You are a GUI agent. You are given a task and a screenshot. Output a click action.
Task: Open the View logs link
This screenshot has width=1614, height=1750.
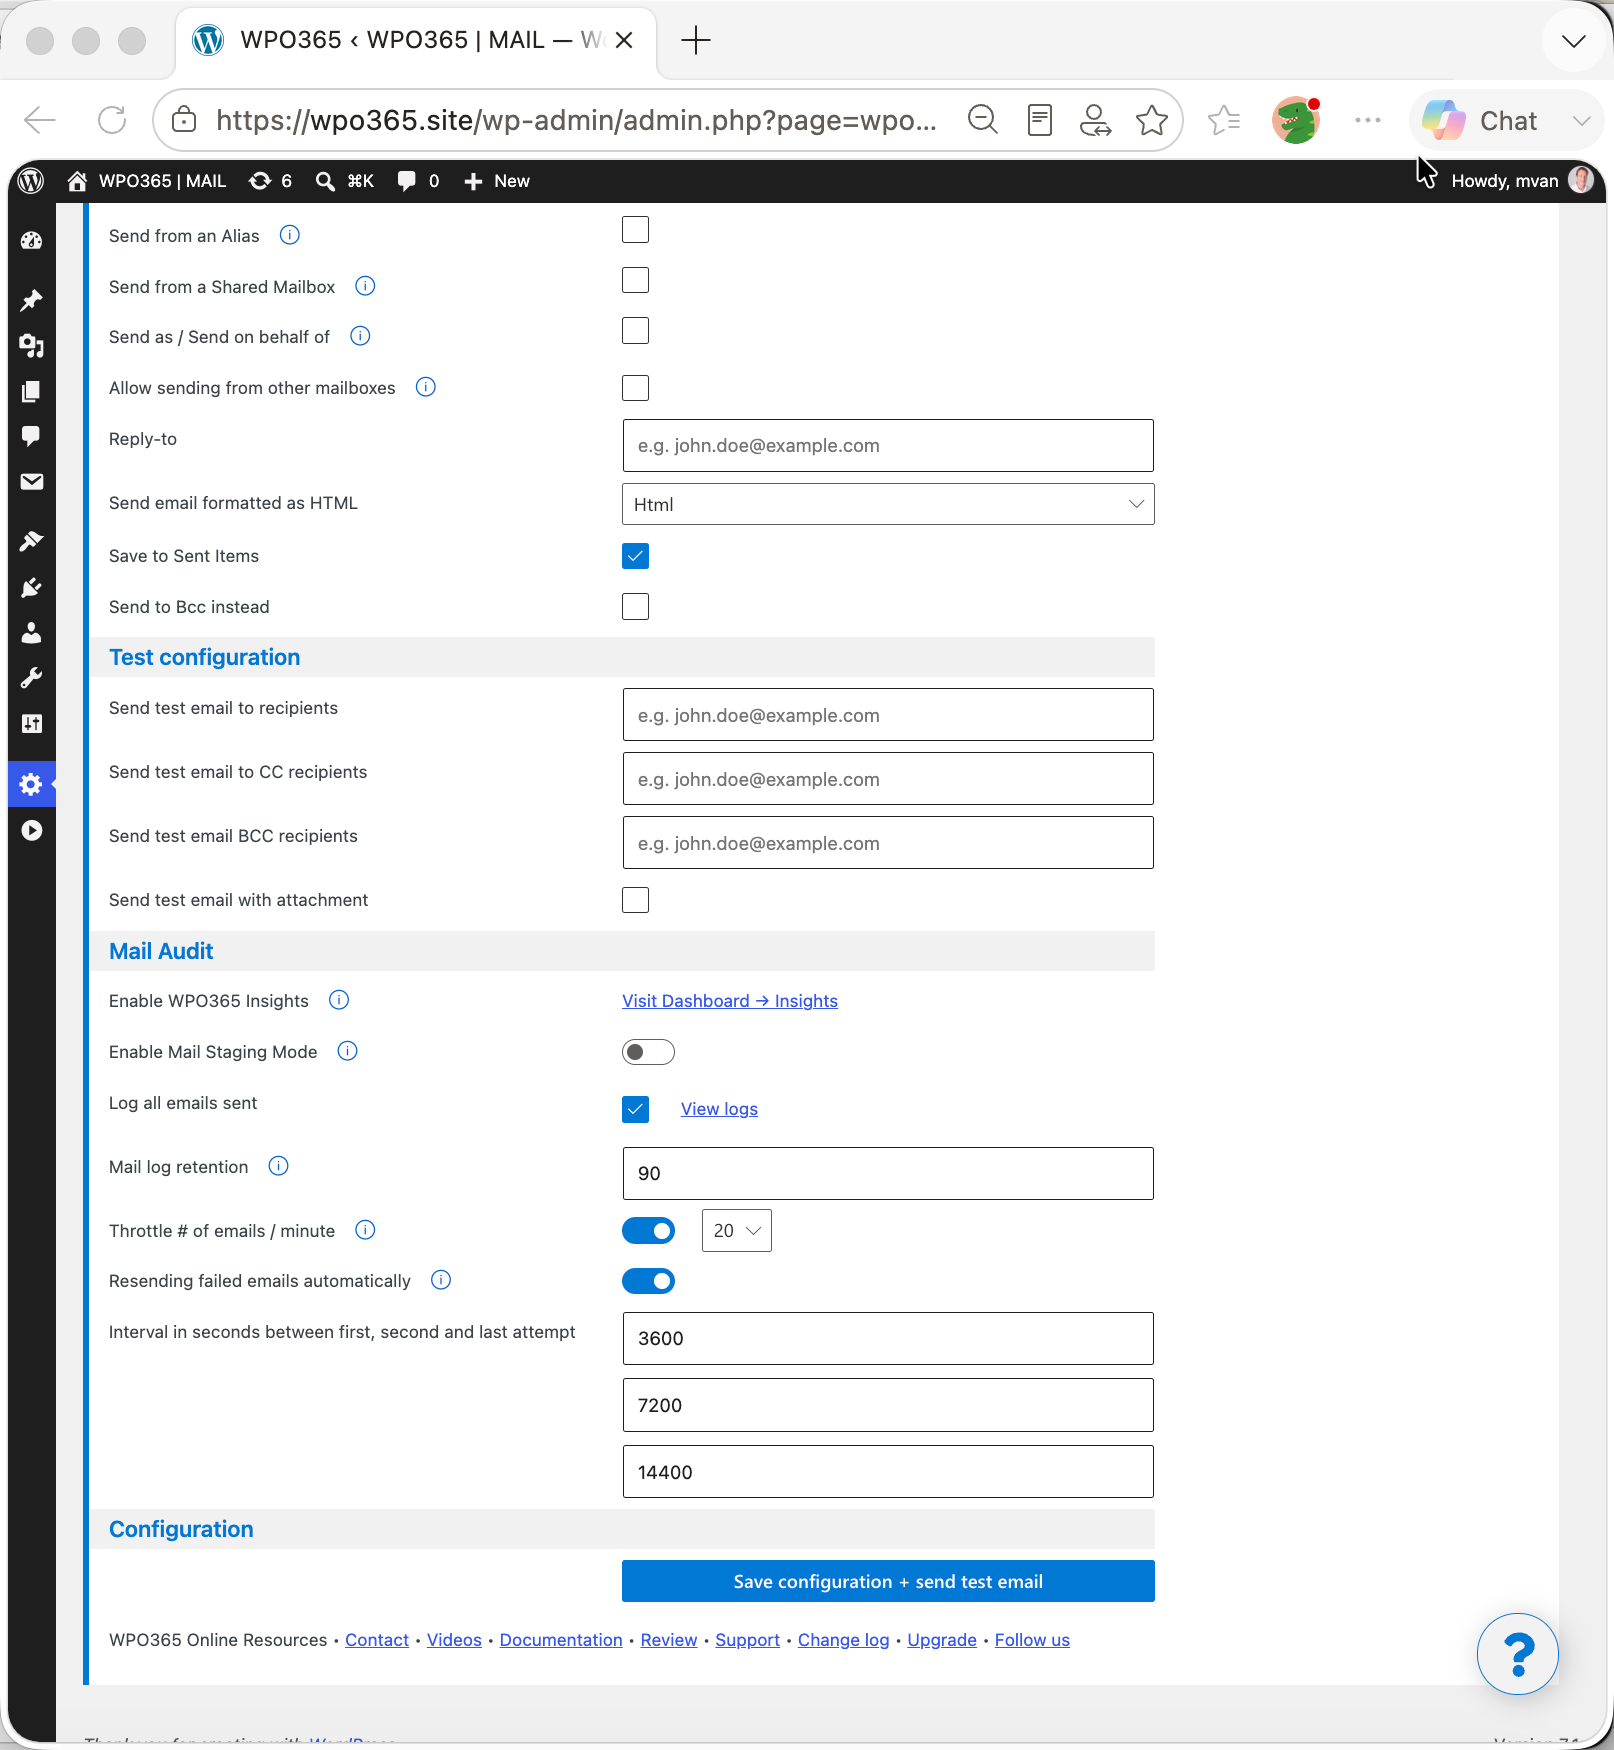(719, 1109)
